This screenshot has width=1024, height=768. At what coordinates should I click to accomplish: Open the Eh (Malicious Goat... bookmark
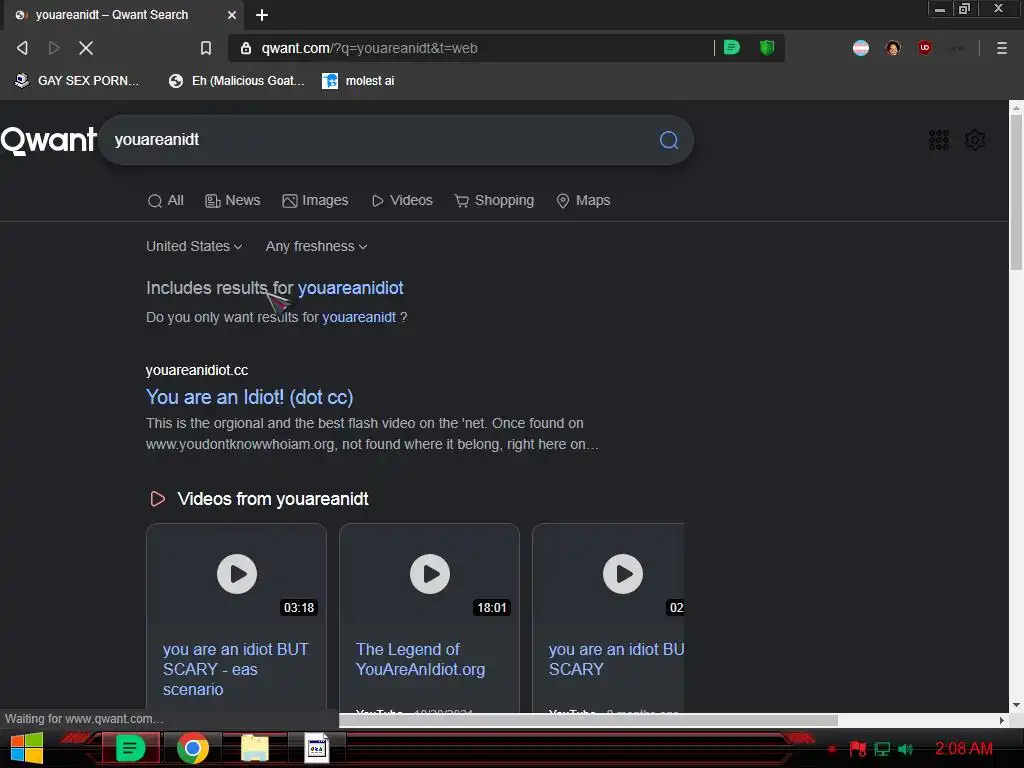(x=237, y=81)
